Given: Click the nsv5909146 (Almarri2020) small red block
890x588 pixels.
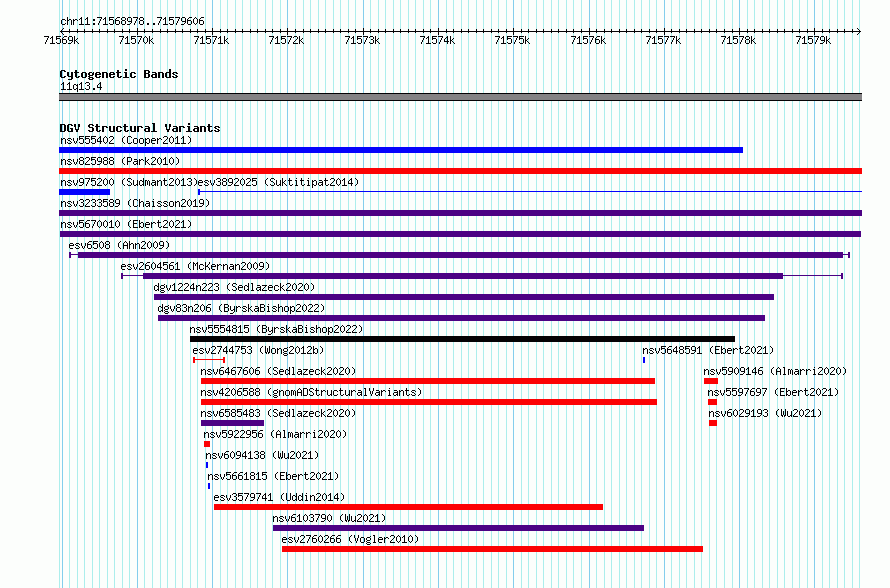Looking at the screenshot, I should click(711, 381).
